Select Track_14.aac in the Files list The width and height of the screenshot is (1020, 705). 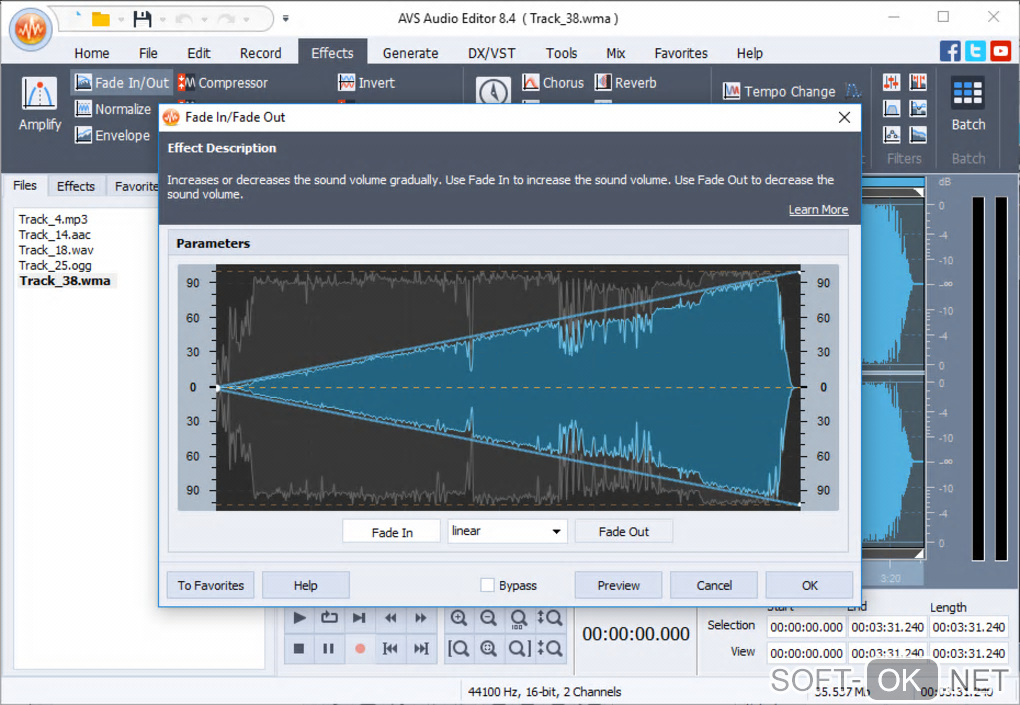55,235
